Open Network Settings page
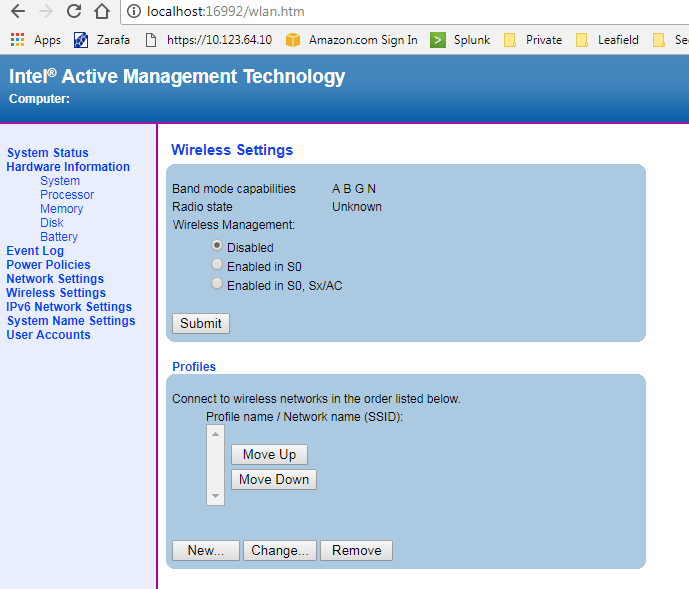 click(55, 279)
